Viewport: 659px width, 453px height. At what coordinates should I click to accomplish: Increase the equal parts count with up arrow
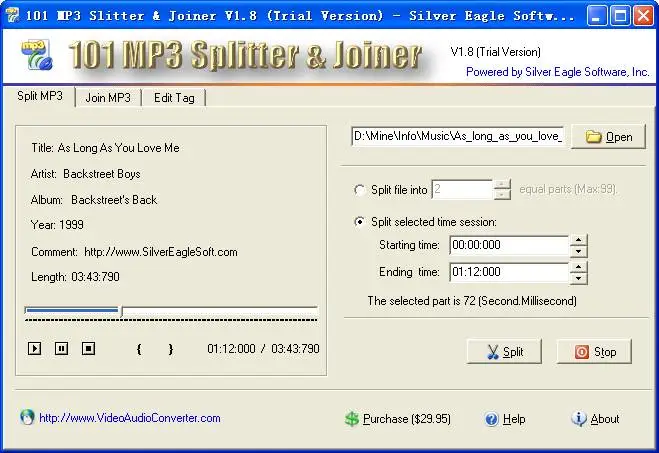502,184
